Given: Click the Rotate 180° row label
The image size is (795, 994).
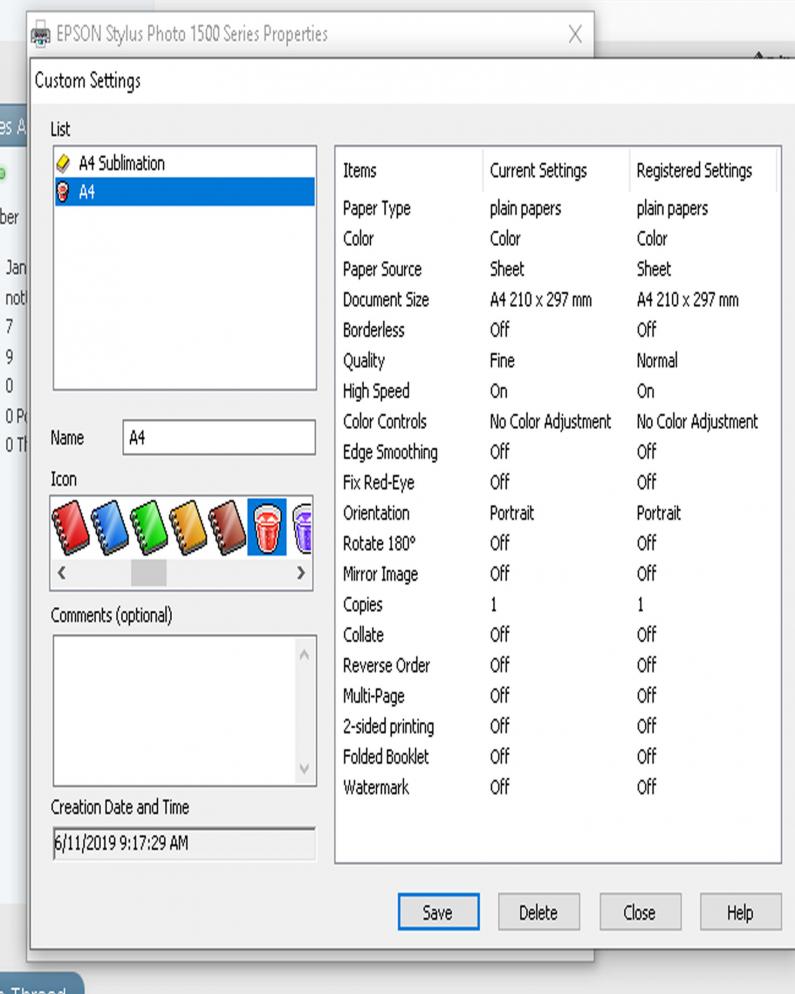Looking at the screenshot, I should click(379, 543).
